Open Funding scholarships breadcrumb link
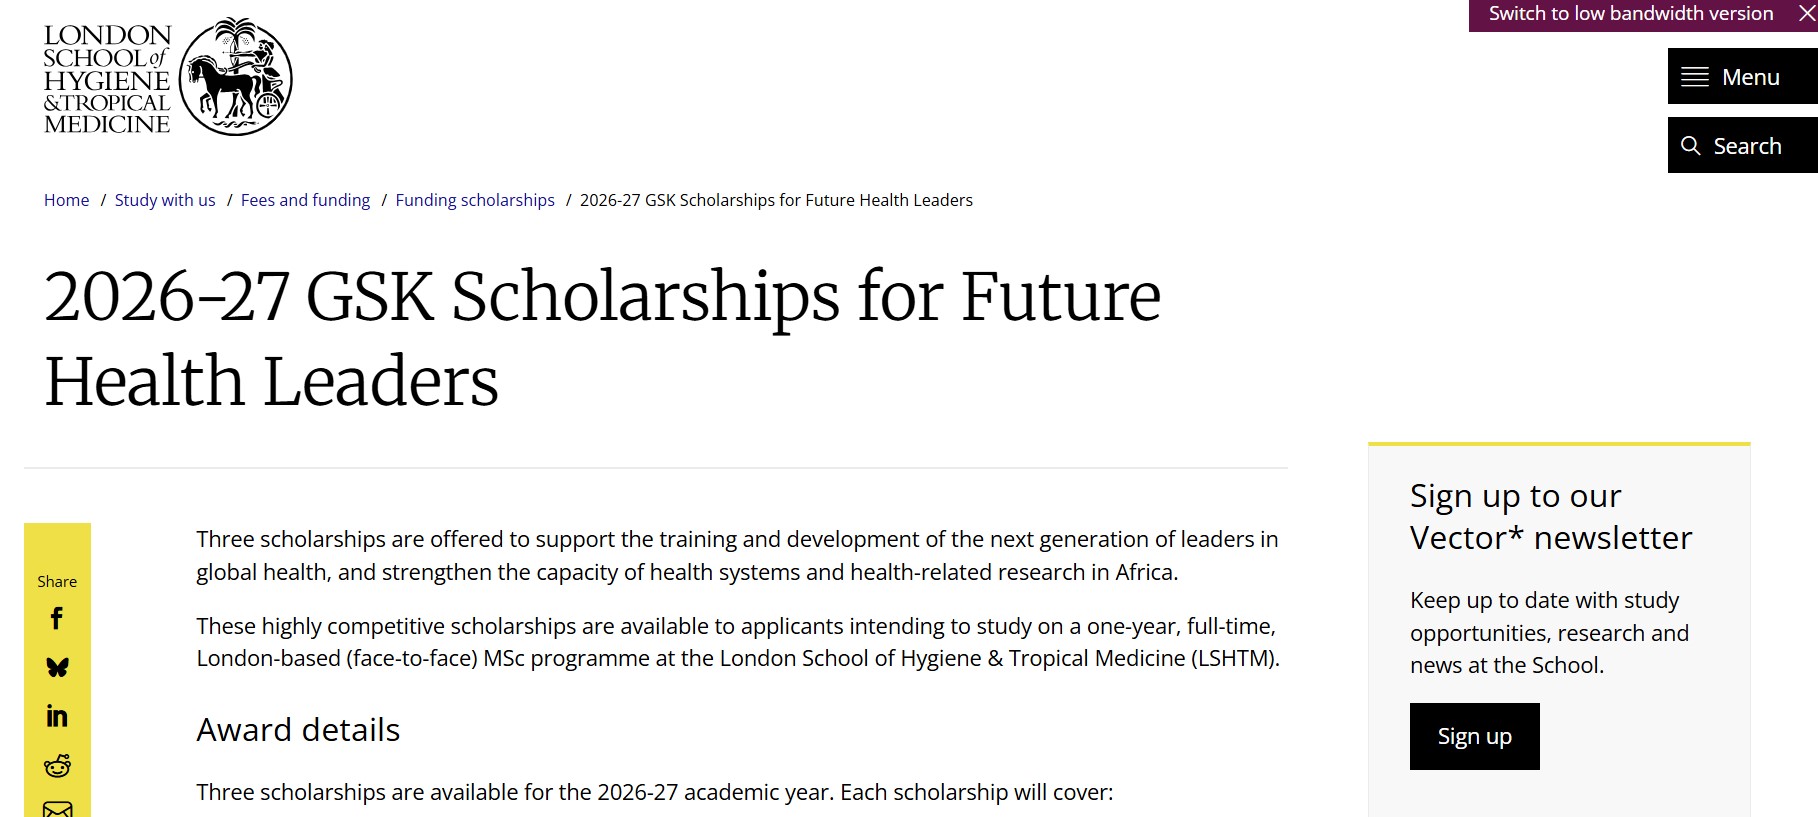 coord(475,200)
